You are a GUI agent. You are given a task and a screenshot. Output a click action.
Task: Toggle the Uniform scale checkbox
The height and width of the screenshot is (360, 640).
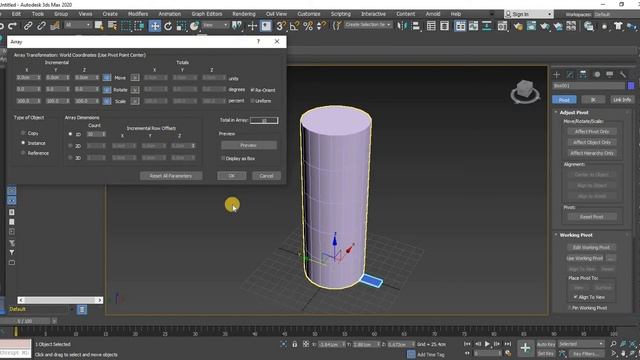pos(252,100)
